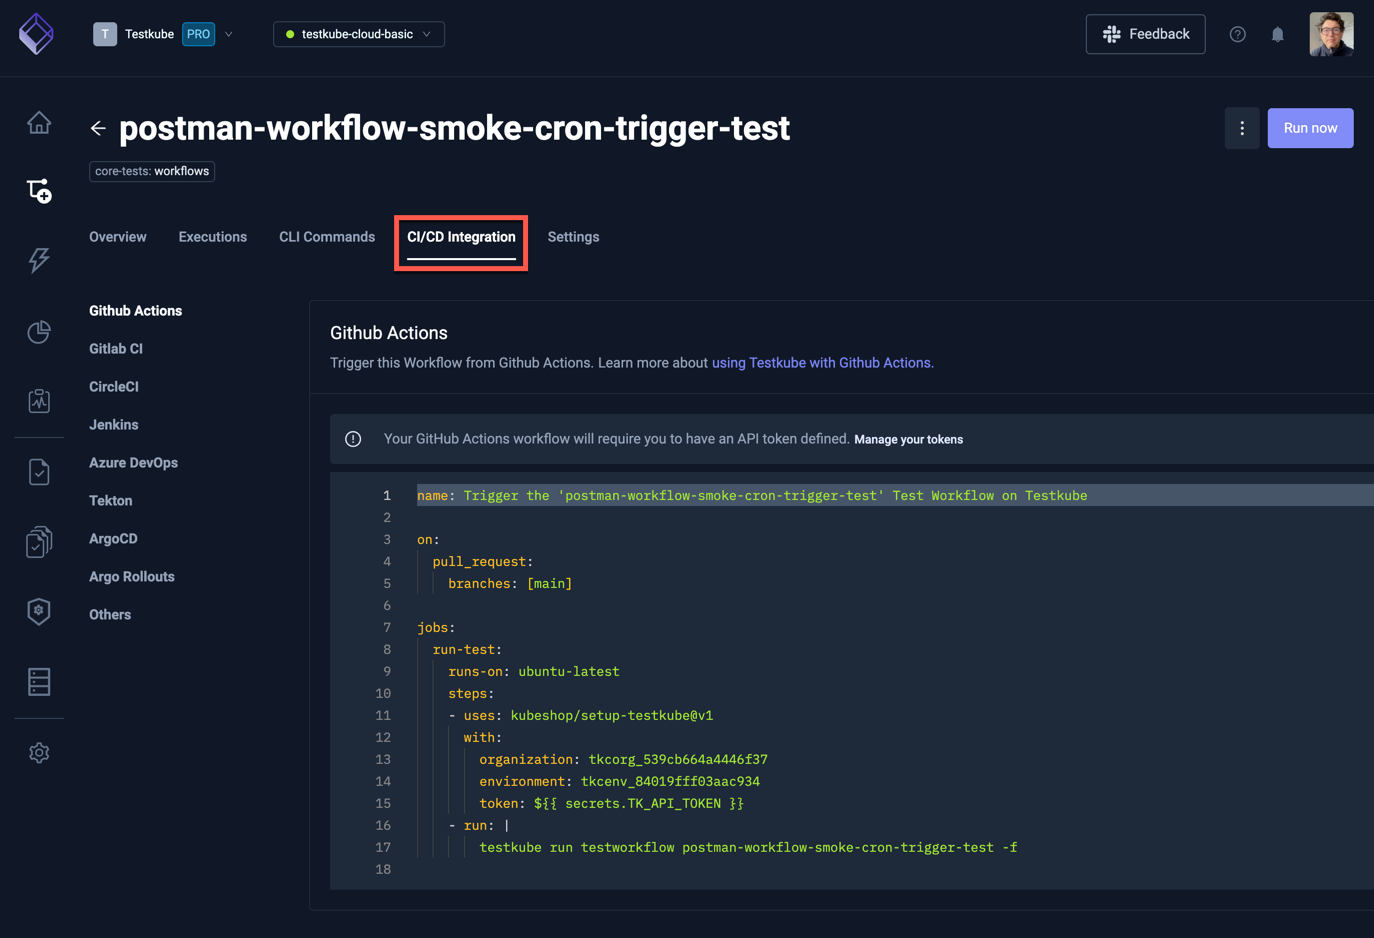Select the create test workflow sidebar icon
Image resolution: width=1374 pixels, height=938 pixels.
pyautogui.click(x=38, y=190)
